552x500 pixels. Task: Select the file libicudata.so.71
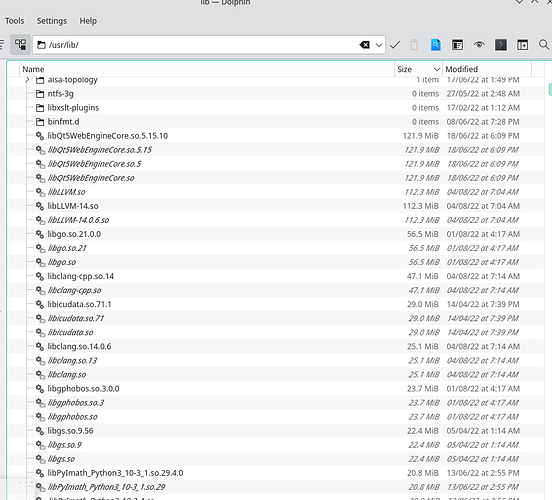tap(76, 319)
